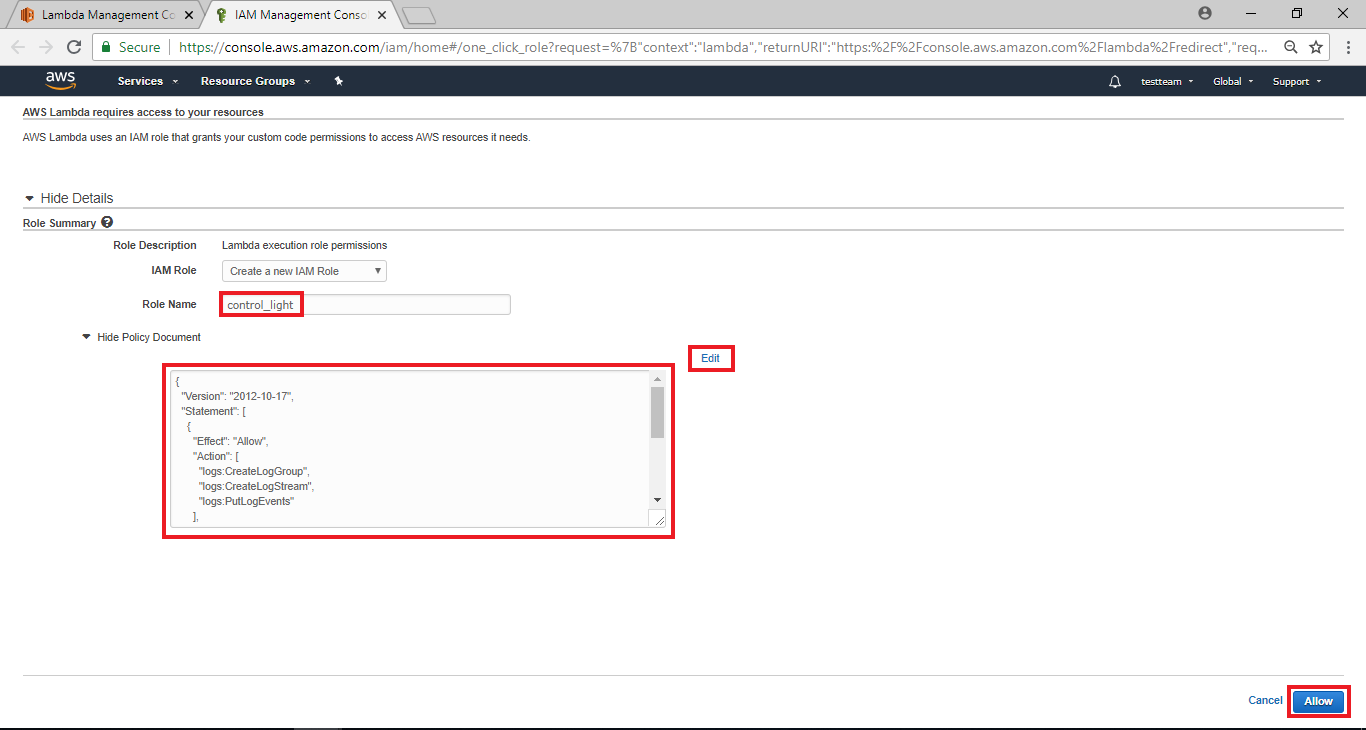Open the notifications bell icon
The width and height of the screenshot is (1366, 730).
pos(1115,82)
